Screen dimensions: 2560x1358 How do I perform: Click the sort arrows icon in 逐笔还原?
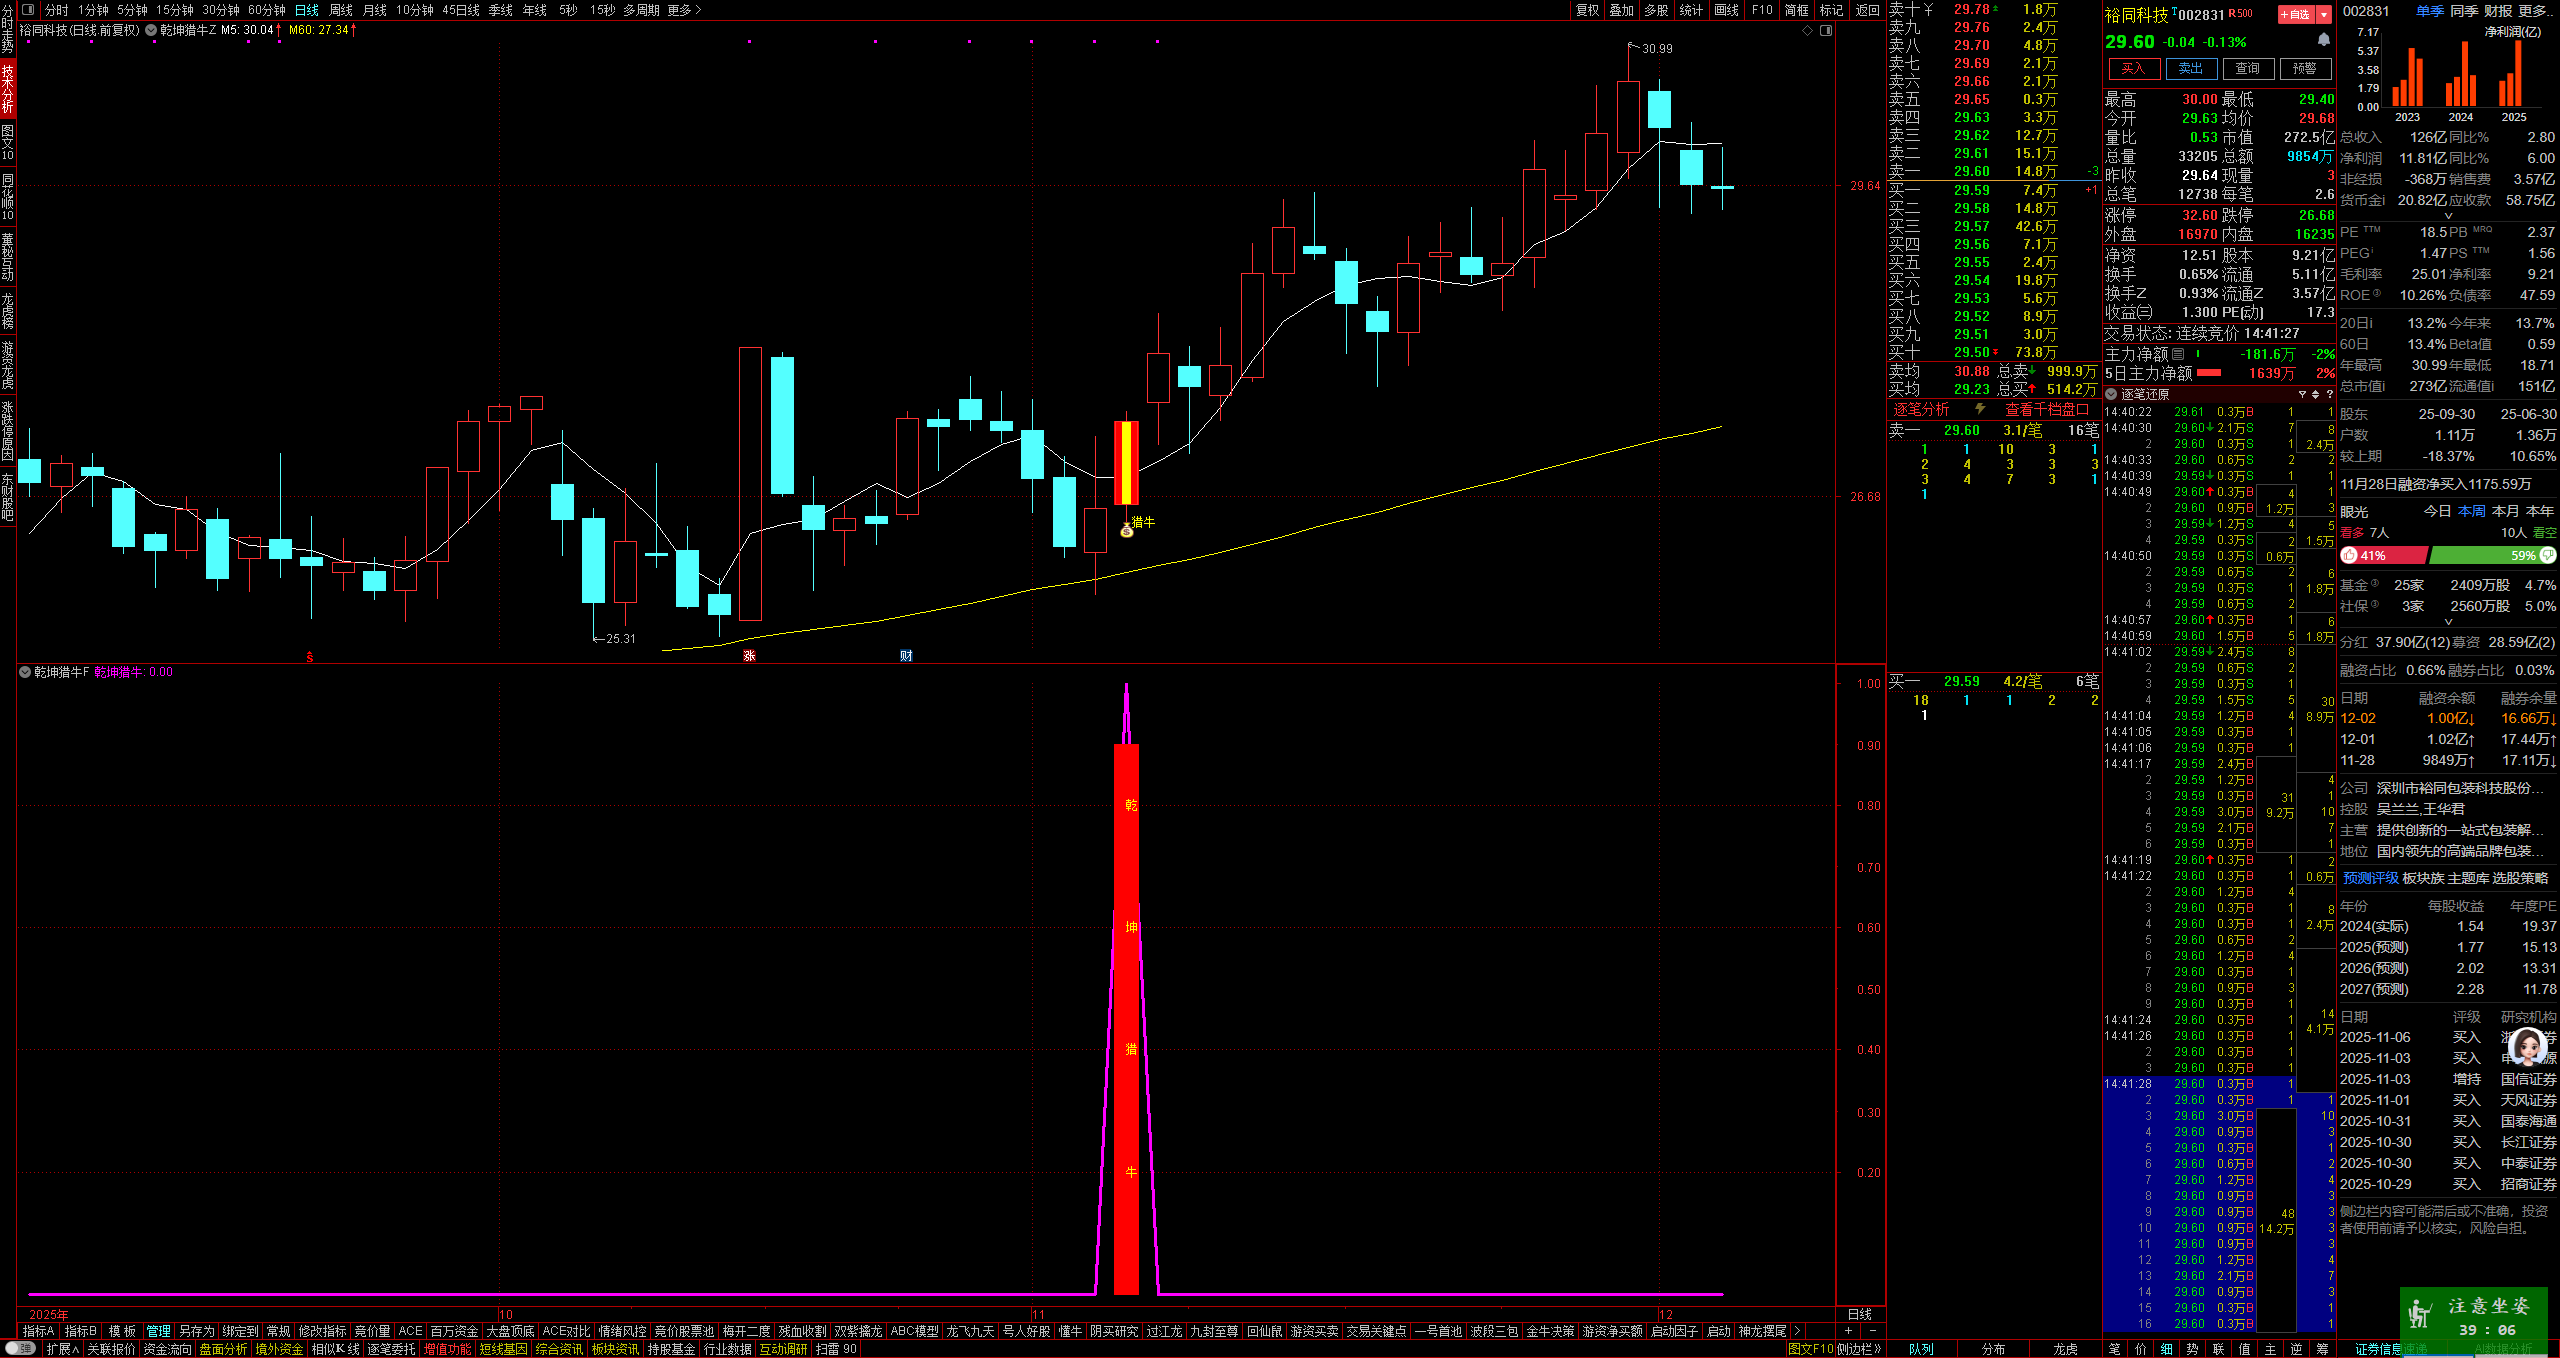(x=2315, y=394)
